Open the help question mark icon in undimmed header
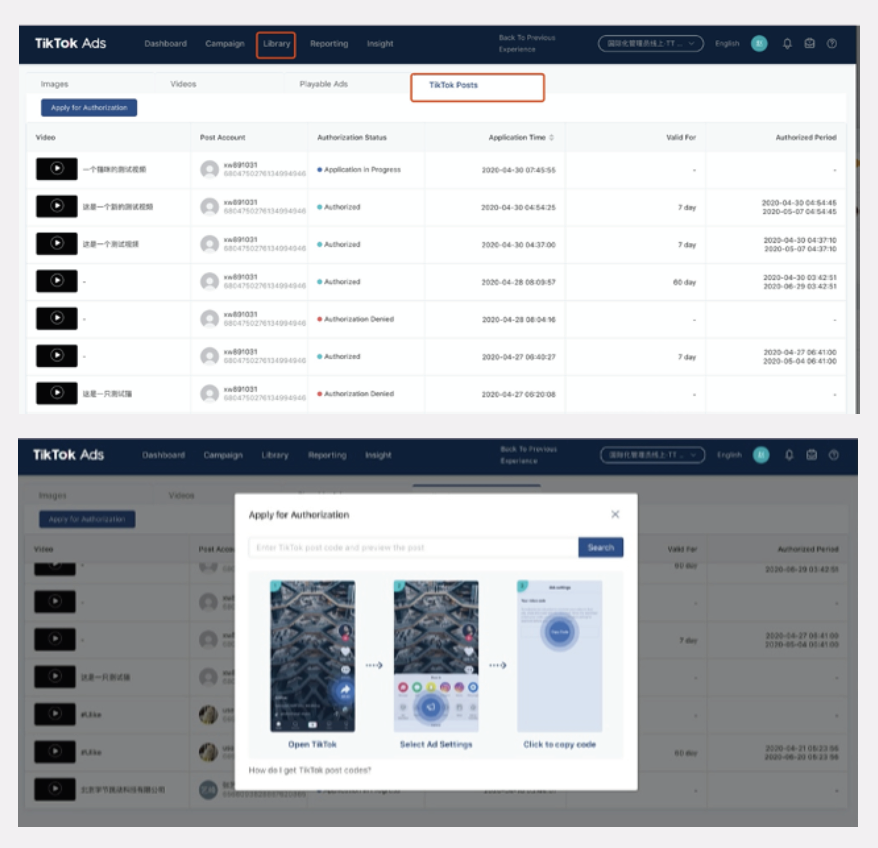878x848 pixels. click(832, 44)
